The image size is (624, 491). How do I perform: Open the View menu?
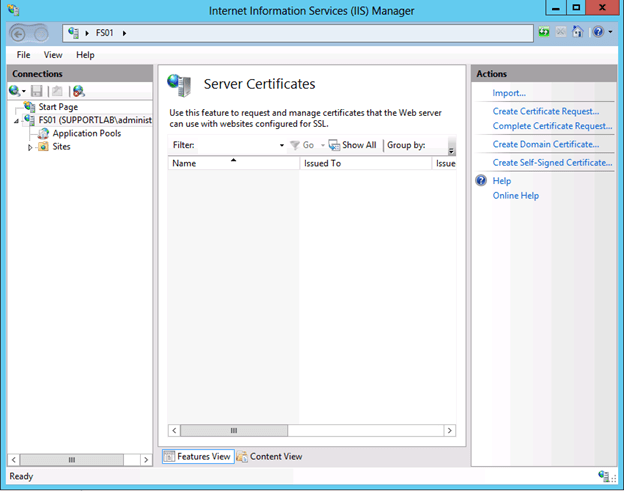coord(53,55)
